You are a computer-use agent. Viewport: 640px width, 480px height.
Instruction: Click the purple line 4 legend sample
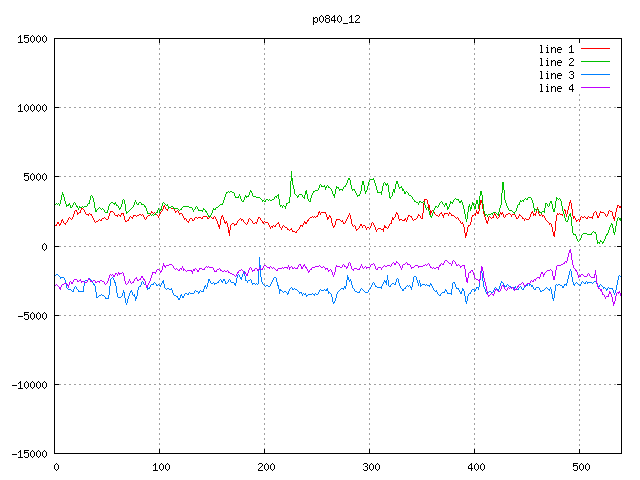[596, 88]
